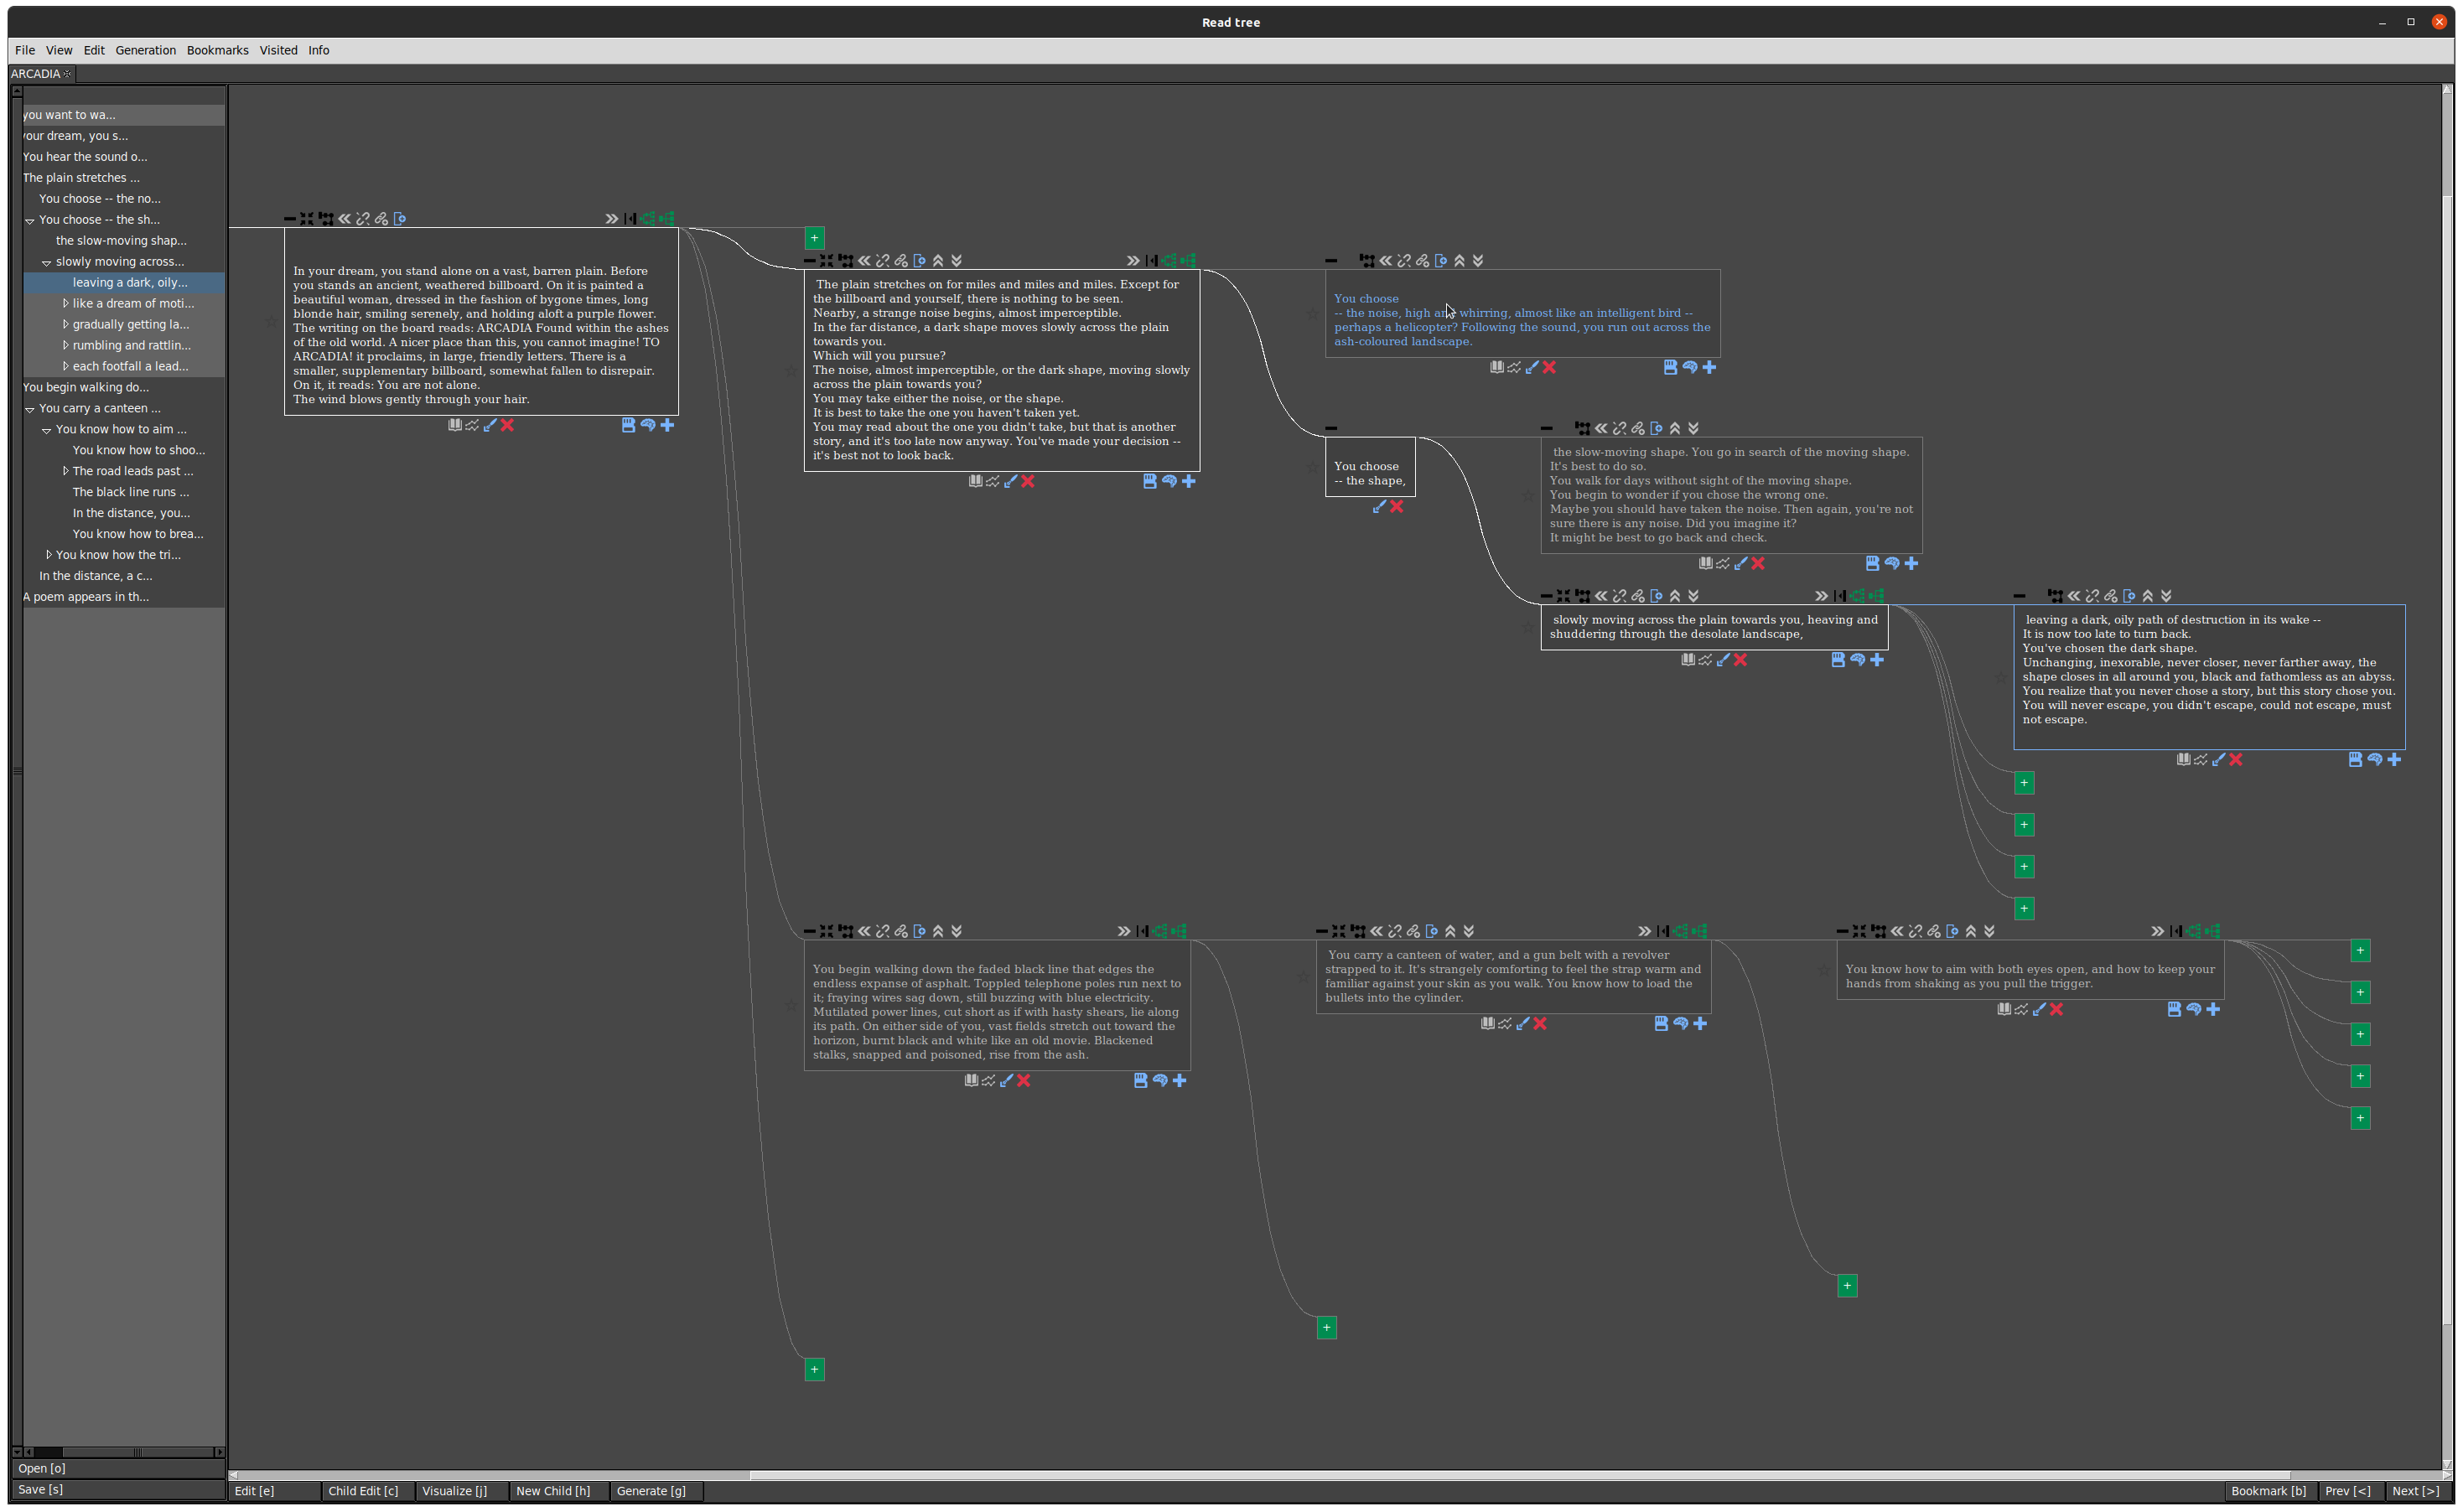Toggle visibility on 'leaving a dark, oily...' node
This screenshot has height=1512, width=2463.
(x=2020, y=594)
